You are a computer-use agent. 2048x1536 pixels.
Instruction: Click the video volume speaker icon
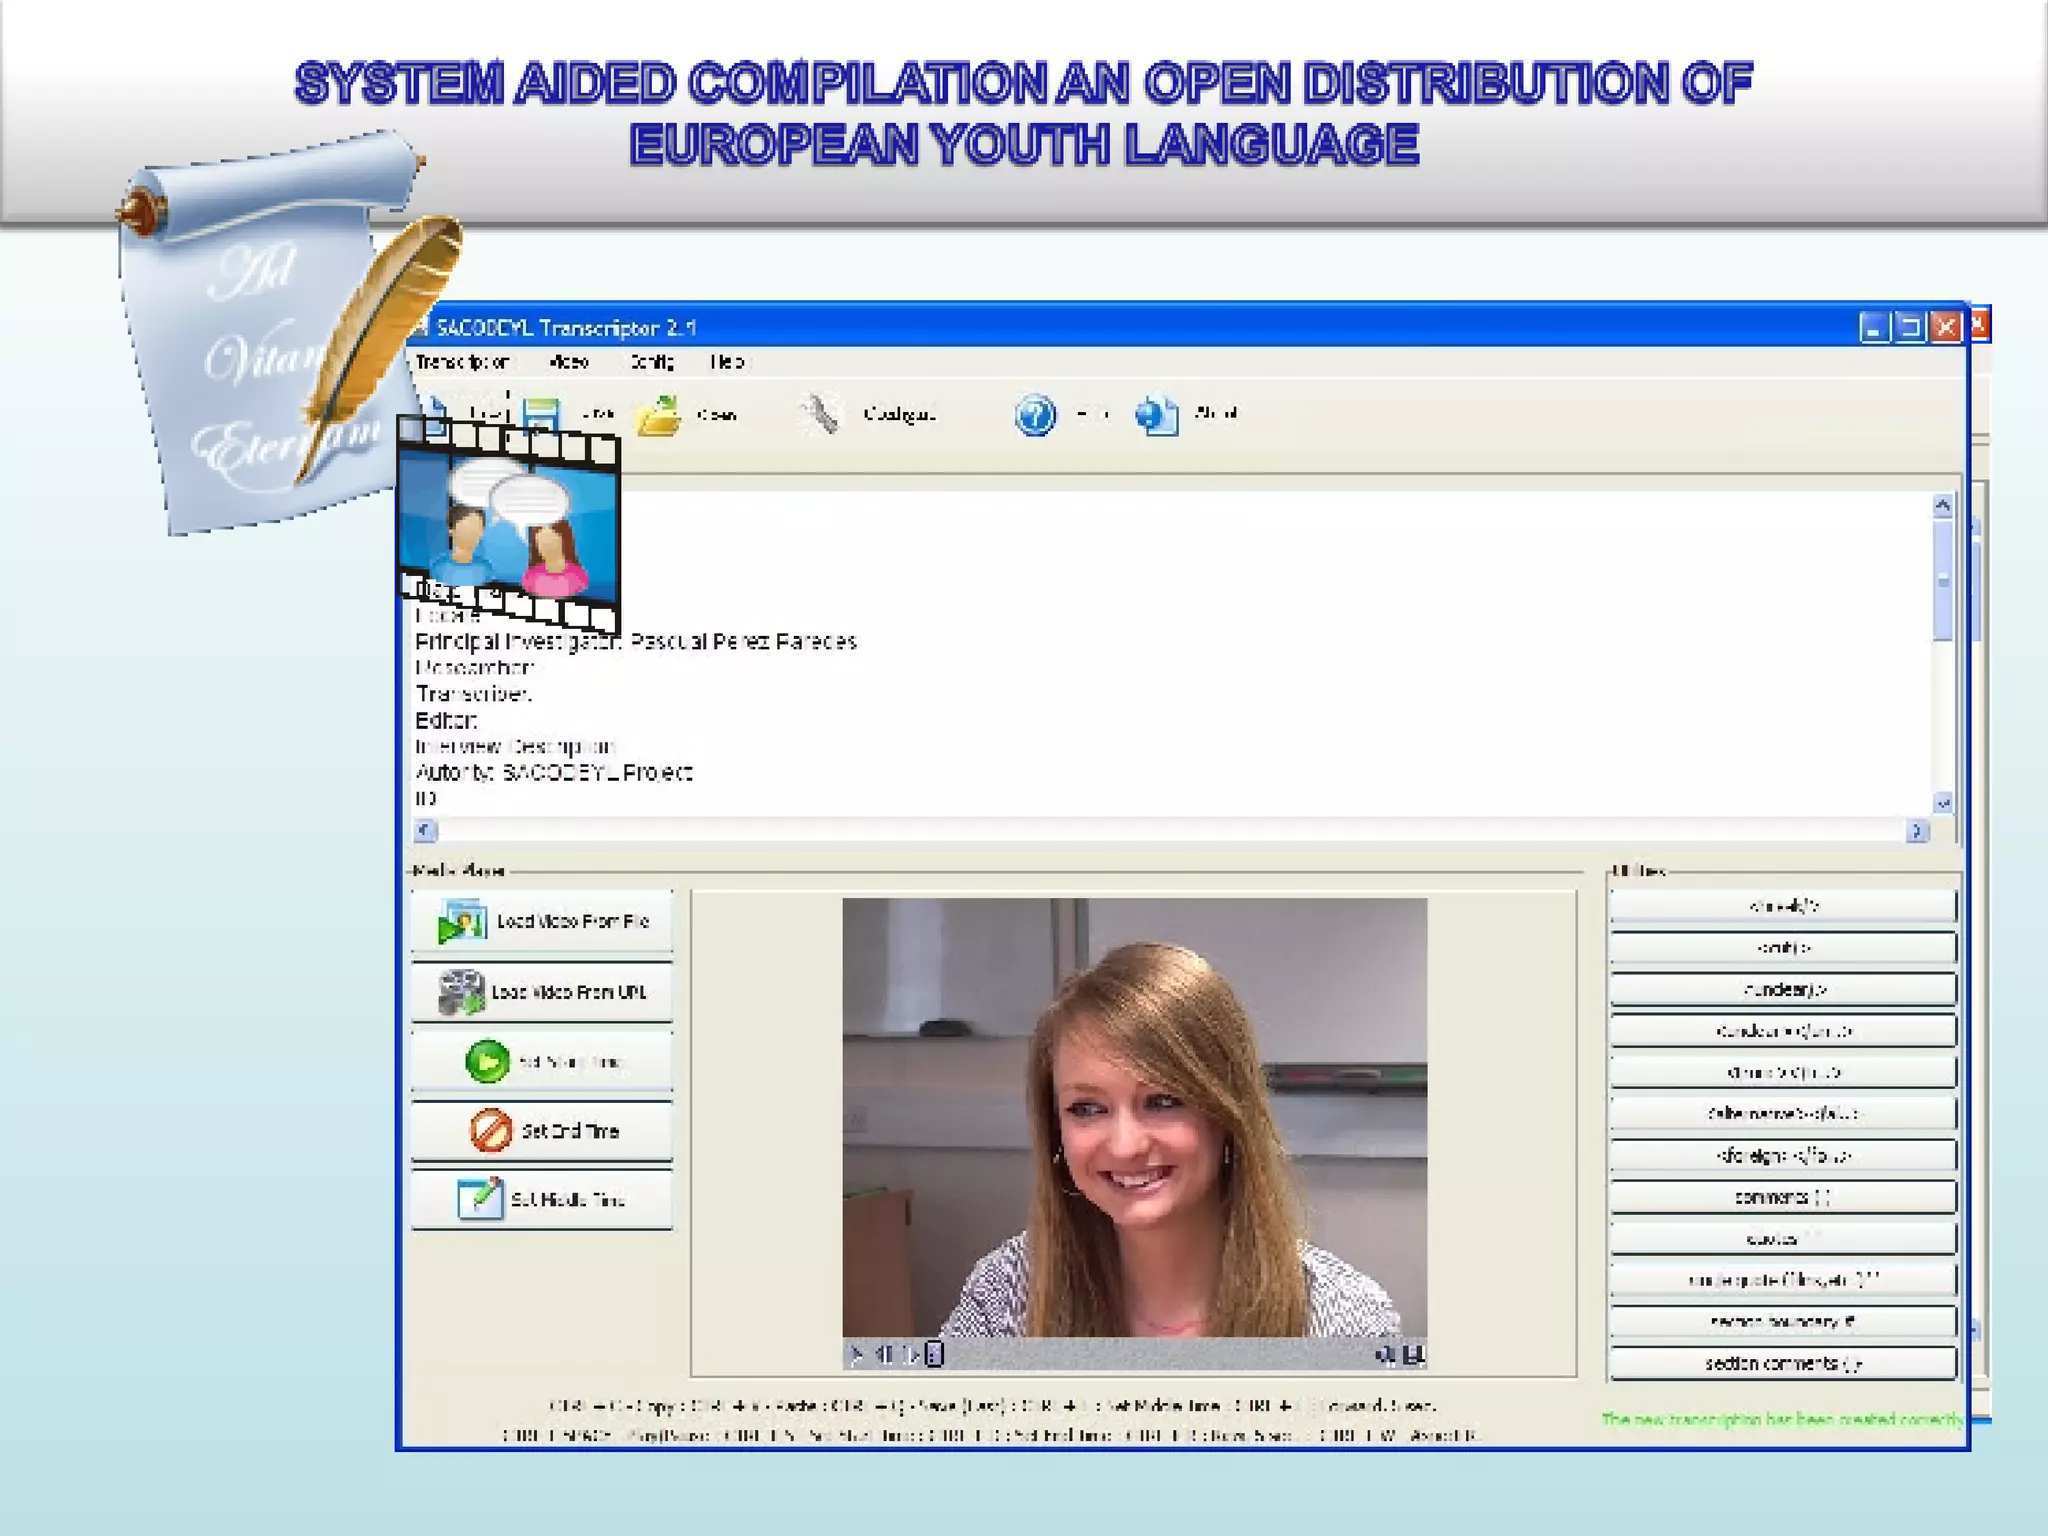tap(1385, 1354)
